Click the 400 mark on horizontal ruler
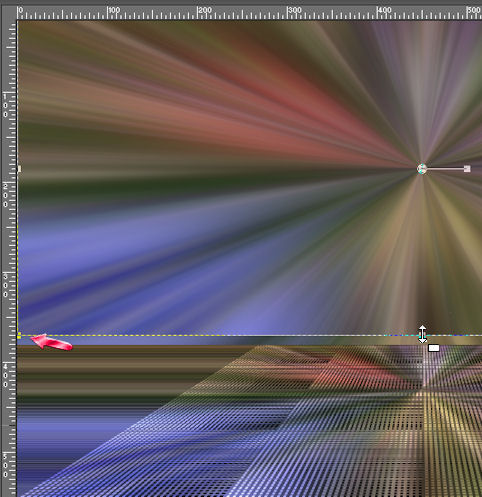The height and width of the screenshot is (497, 482). pyautogui.click(x=384, y=10)
